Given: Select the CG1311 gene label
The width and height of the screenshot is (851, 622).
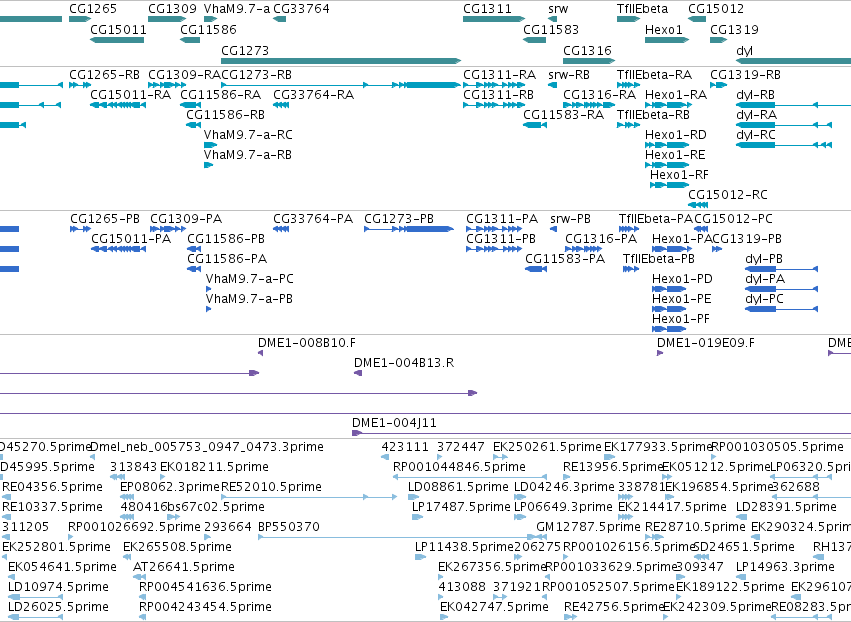Looking at the screenshot, I should (x=487, y=9).
